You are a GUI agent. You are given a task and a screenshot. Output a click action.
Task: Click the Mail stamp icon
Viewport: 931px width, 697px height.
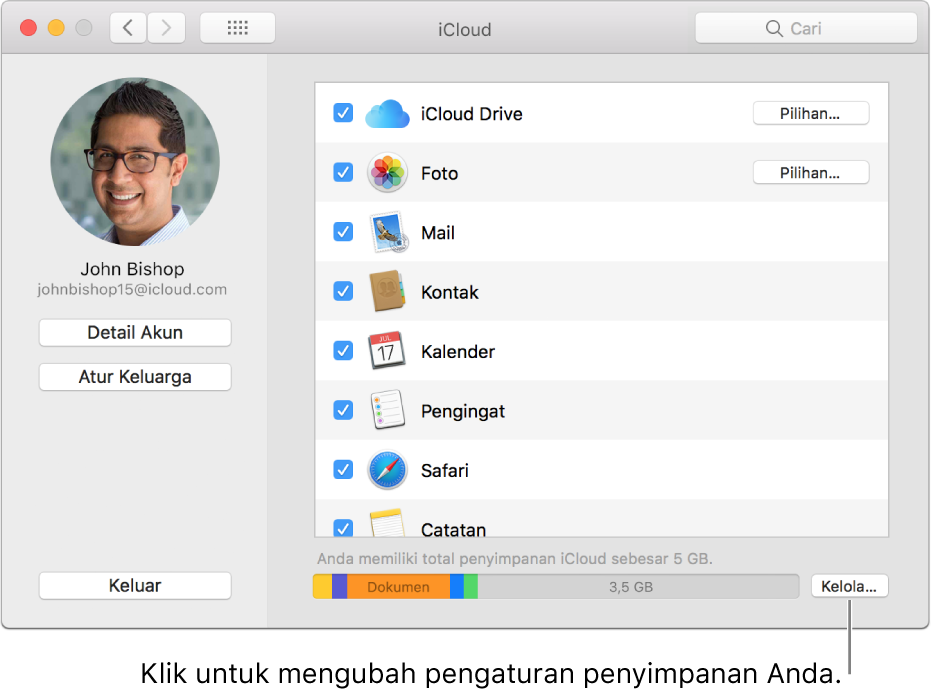[x=387, y=231]
